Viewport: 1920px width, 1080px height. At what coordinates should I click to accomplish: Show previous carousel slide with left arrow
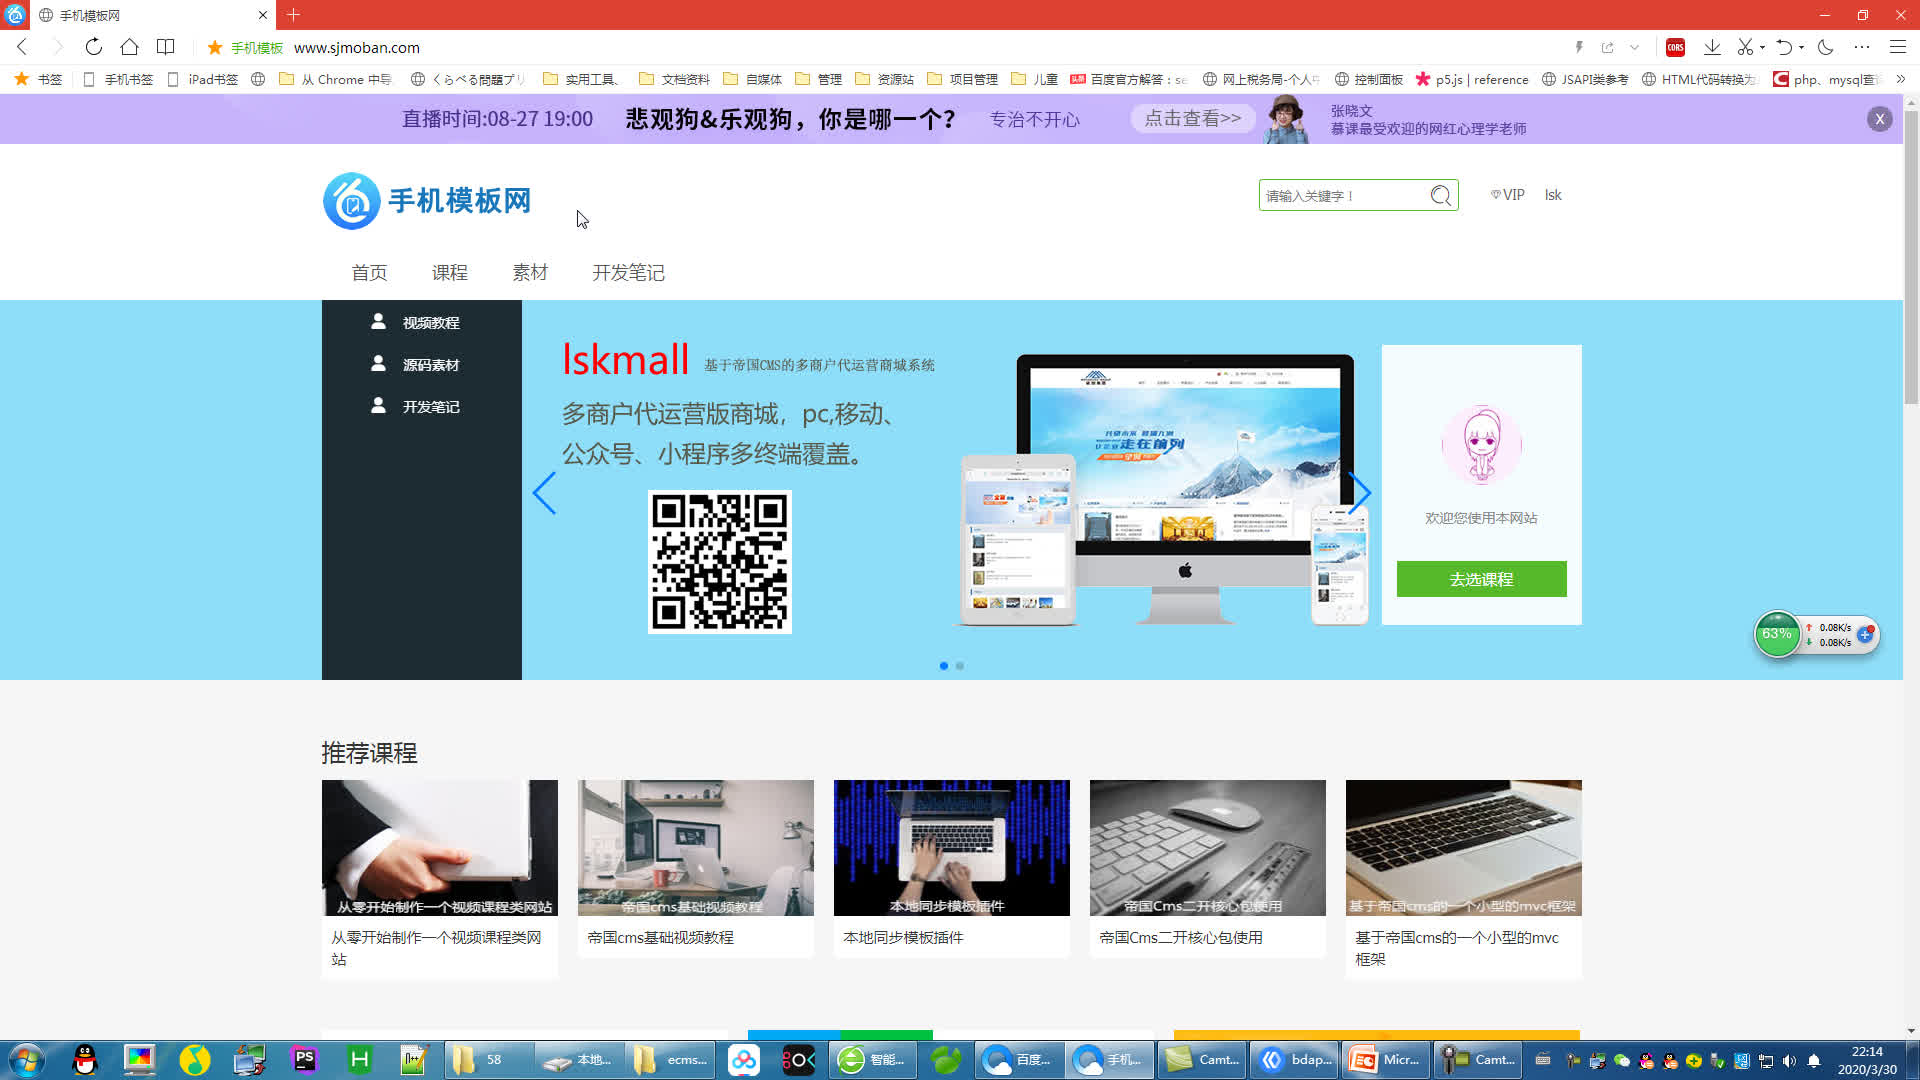(x=544, y=493)
